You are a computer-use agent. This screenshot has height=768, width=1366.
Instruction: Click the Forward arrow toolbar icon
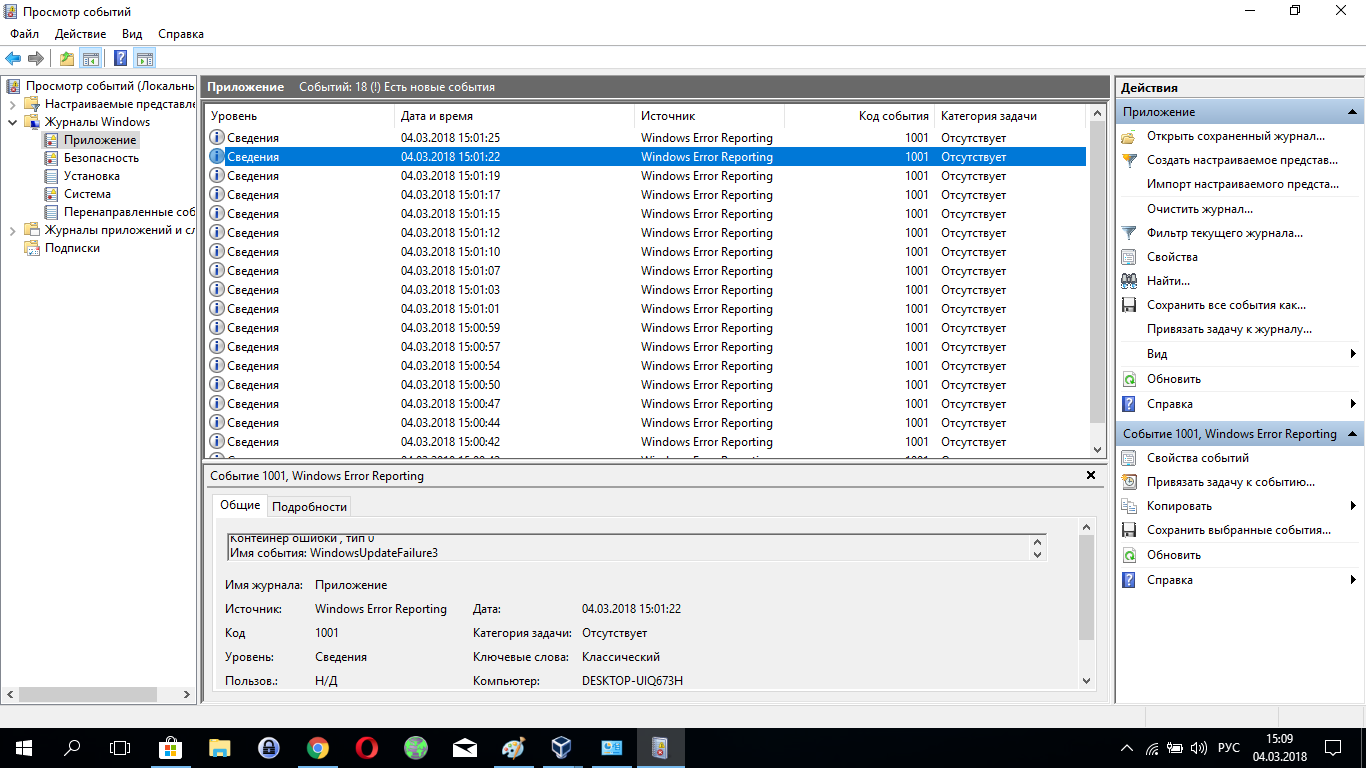coord(36,58)
